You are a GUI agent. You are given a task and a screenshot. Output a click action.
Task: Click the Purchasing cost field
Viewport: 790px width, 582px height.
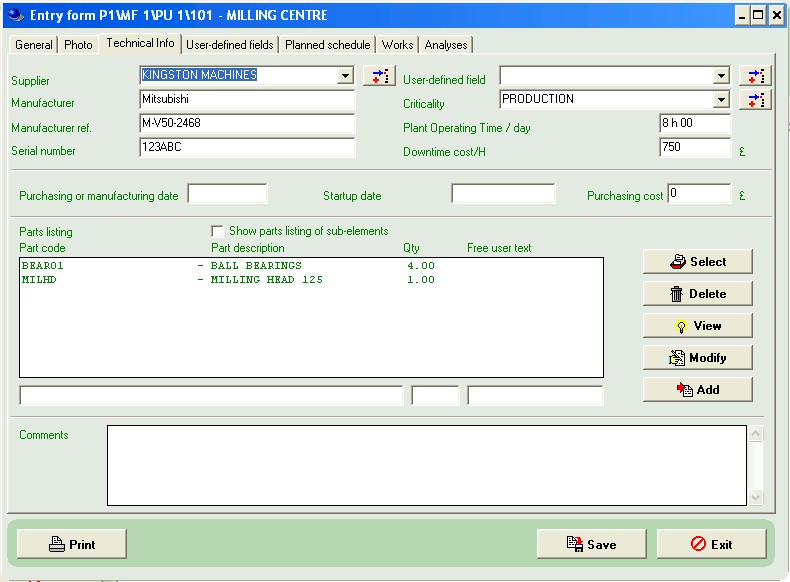699,193
